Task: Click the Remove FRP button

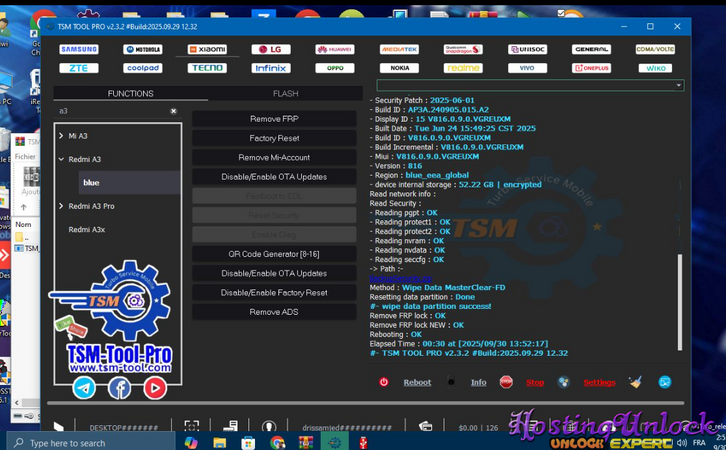Action: [x=274, y=119]
